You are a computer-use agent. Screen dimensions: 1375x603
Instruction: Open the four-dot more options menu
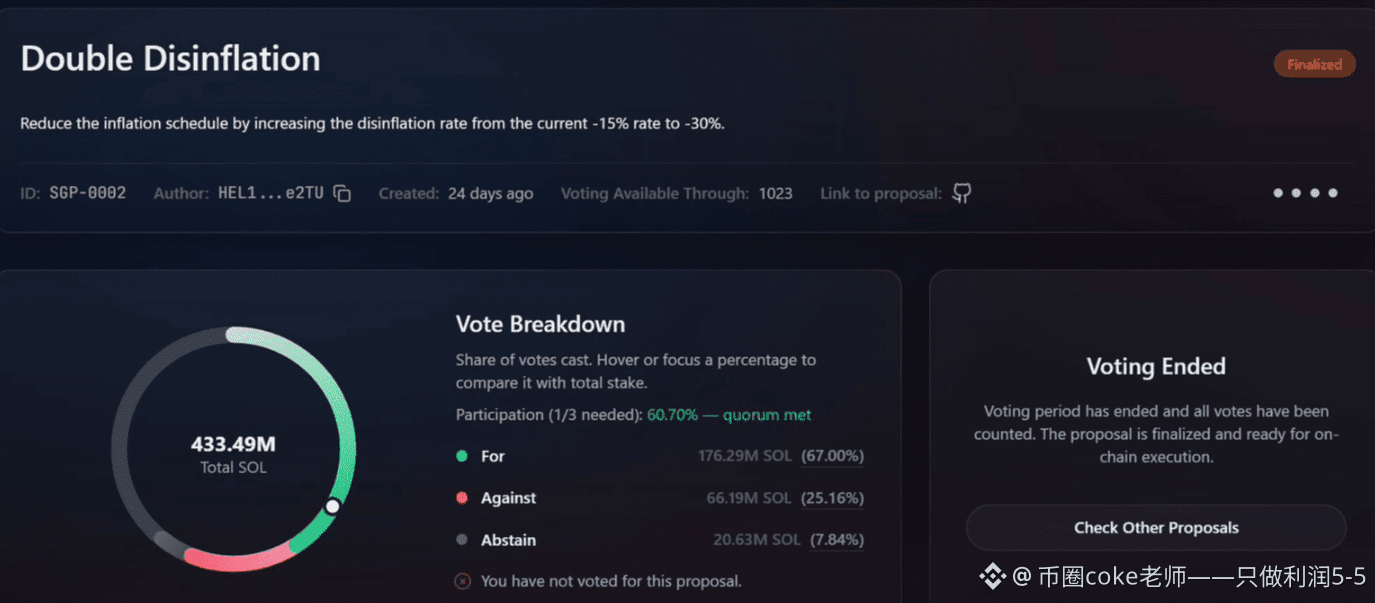(1305, 193)
